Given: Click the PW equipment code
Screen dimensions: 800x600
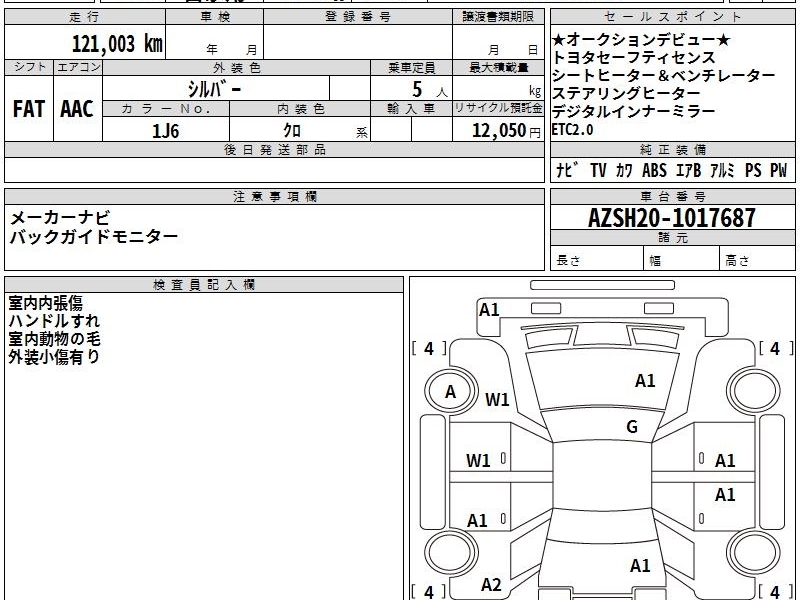Looking at the screenshot, I should [779, 170].
